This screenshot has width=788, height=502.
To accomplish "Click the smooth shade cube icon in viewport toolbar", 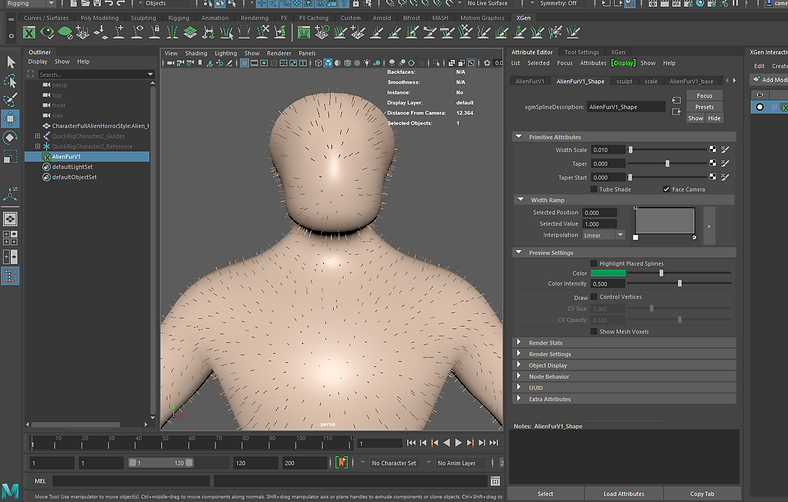I will pyautogui.click(x=328, y=63).
